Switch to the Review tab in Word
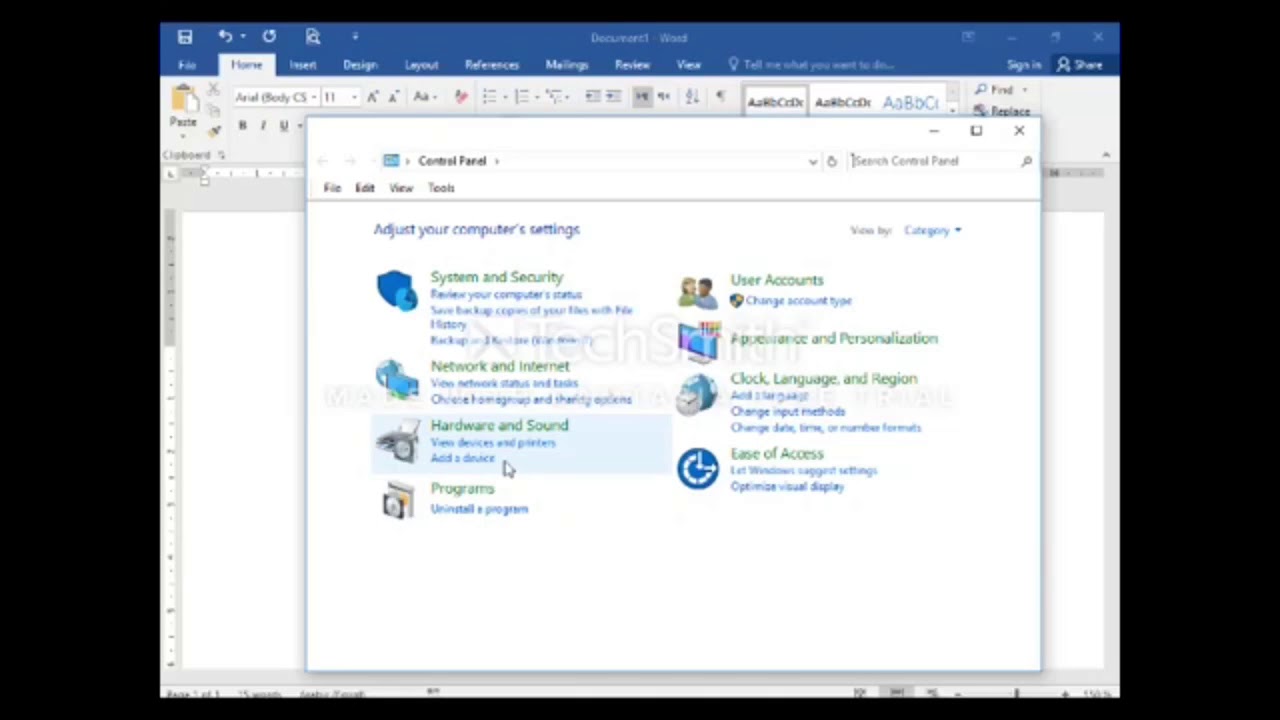The height and width of the screenshot is (720, 1280). [x=632, y=65]
